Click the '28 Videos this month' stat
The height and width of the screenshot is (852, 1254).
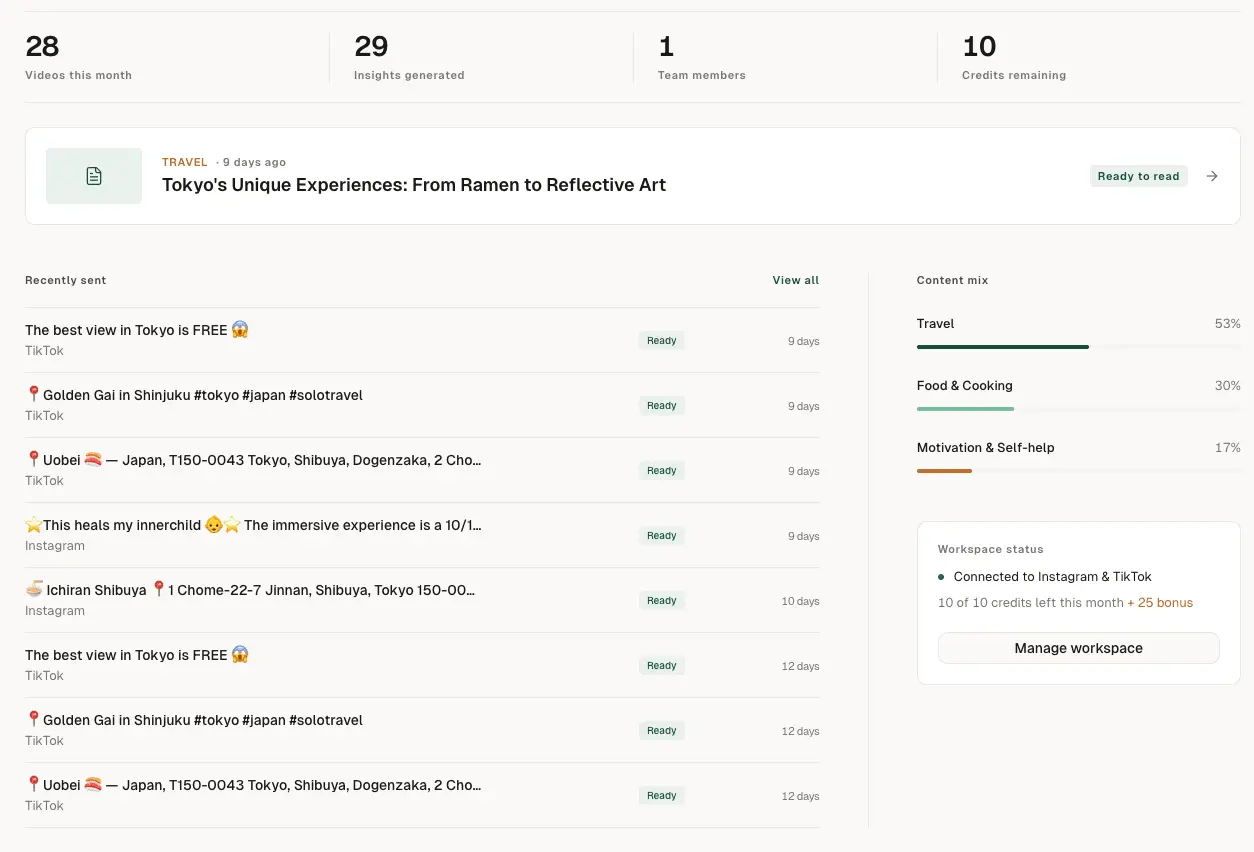click(x=78, y=58)
